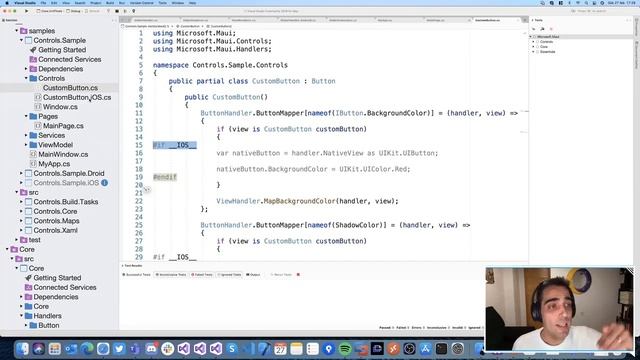
Task: Open Calendar from the Dock
Action: [280, 349]
